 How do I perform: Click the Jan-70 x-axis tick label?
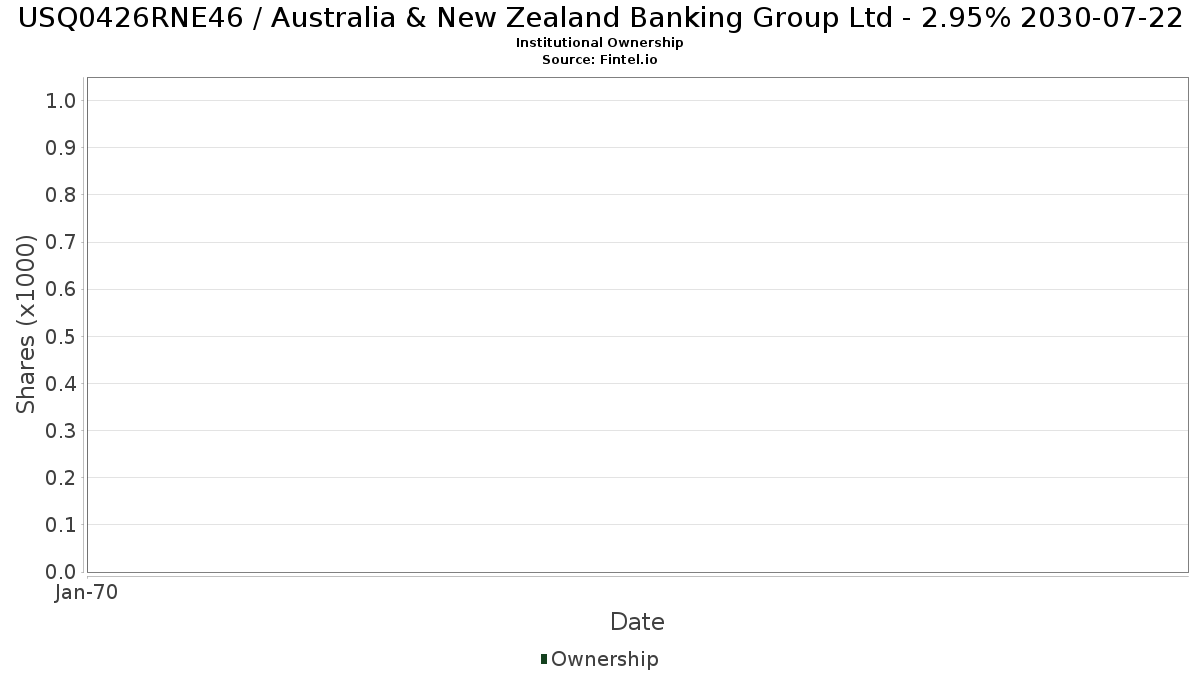click(x=87, y=592)
